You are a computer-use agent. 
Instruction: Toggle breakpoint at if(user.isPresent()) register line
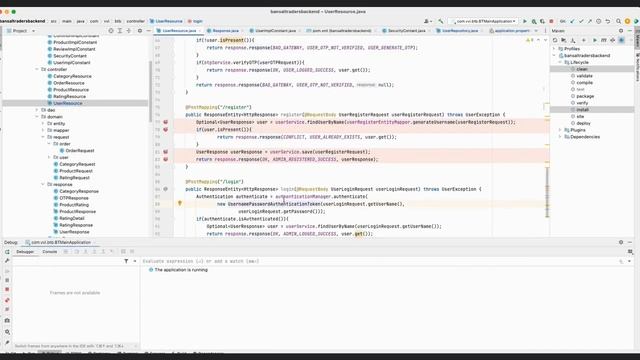166,129
